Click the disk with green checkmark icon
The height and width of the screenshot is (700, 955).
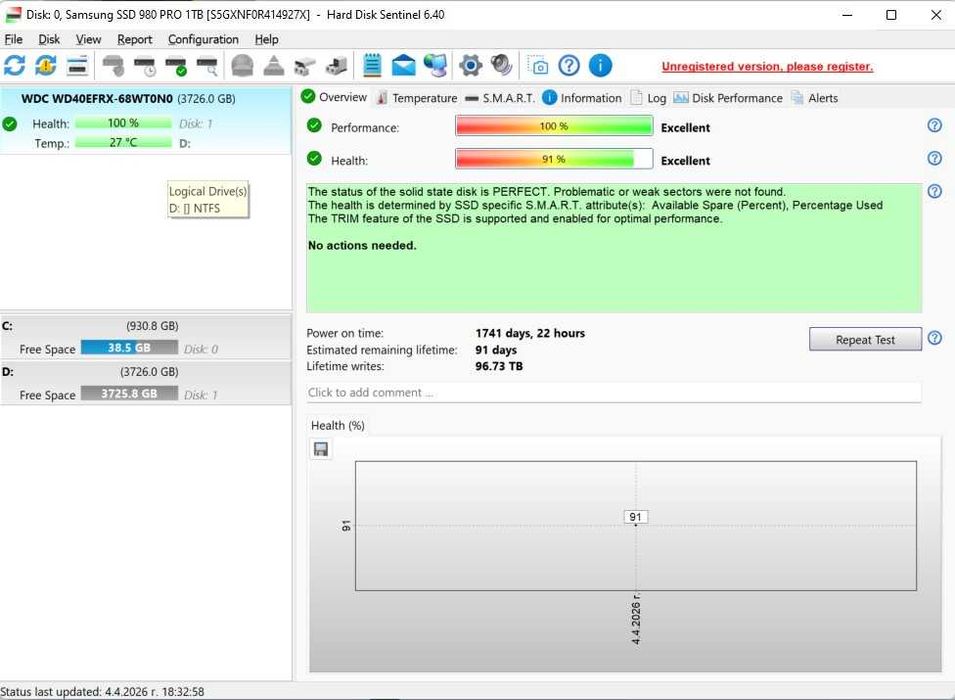click(x=176, y=65)
